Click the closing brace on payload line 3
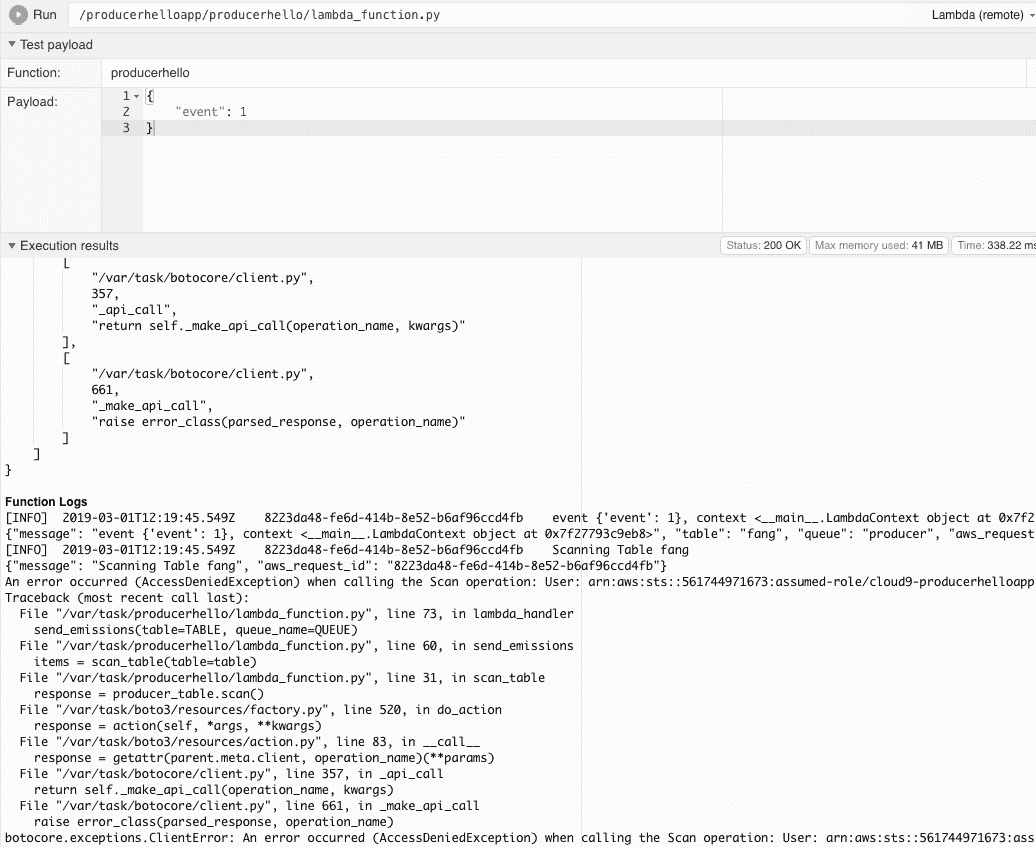The image size is (1036, 847). click(149, 128)
